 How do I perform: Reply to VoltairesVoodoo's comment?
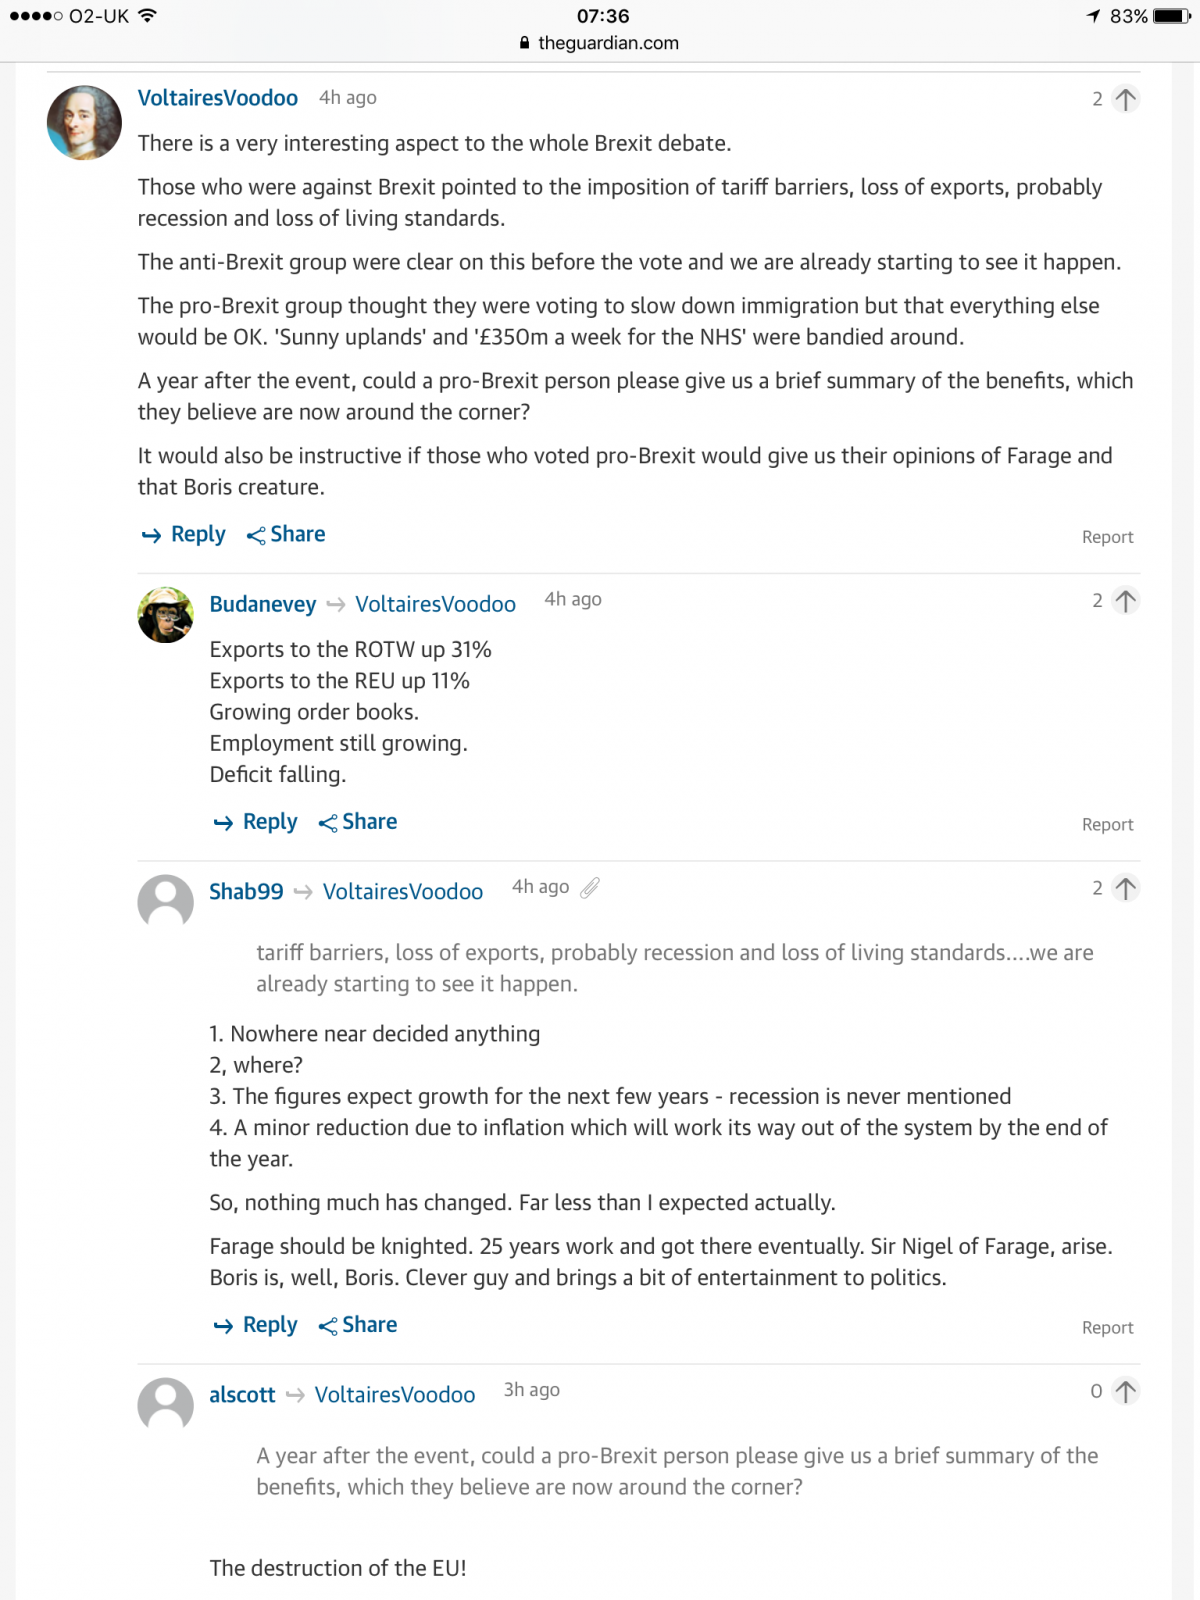(x=185, y=535)
